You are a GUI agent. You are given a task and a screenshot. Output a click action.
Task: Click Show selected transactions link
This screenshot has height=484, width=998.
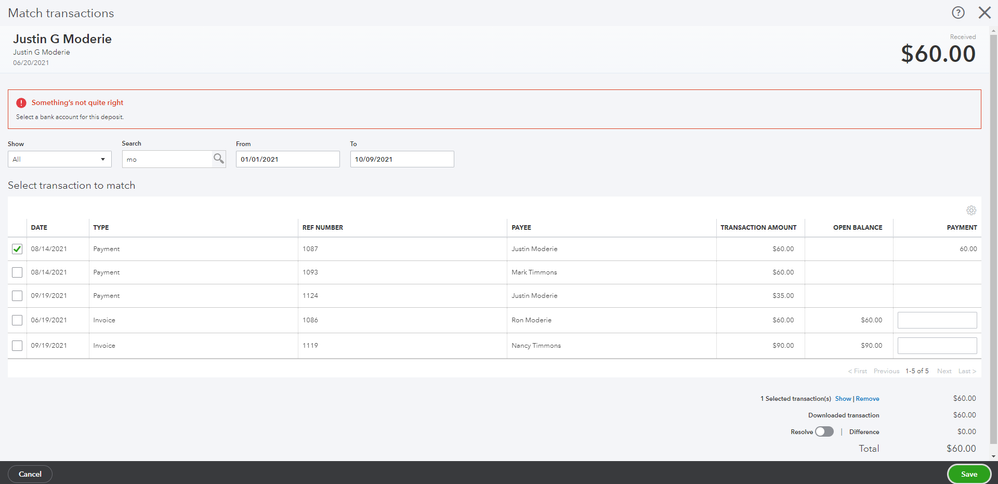point(843,399)
